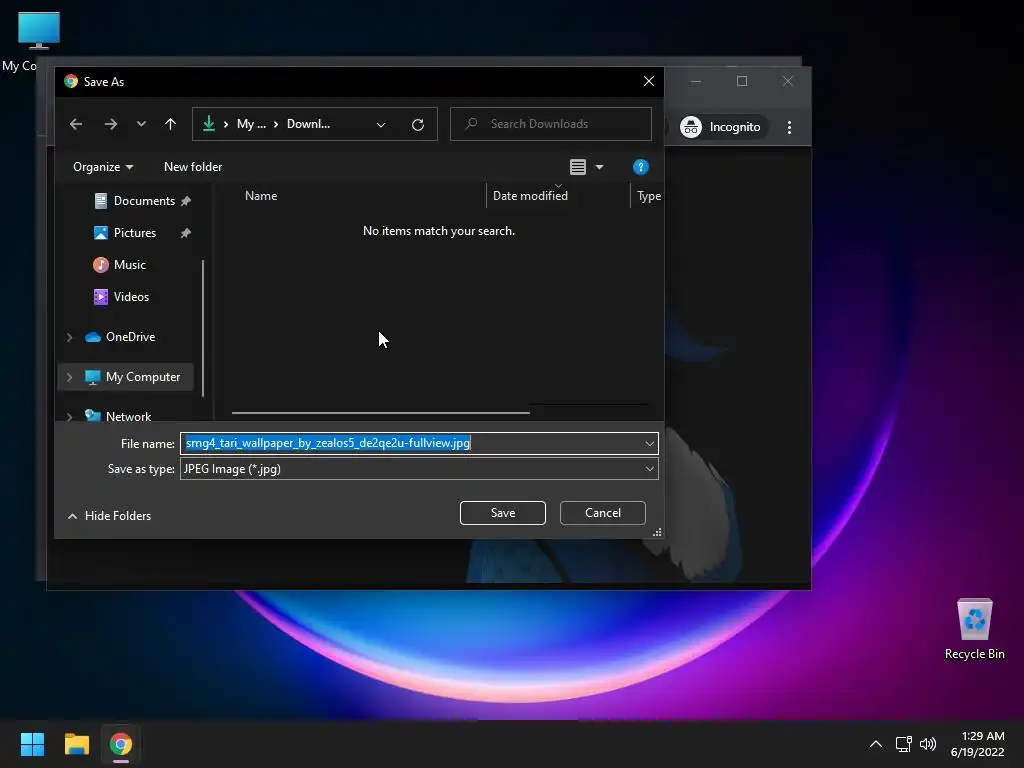Go back in Save As dialog
Screen dimensions: 1024x768
(76, 124)
